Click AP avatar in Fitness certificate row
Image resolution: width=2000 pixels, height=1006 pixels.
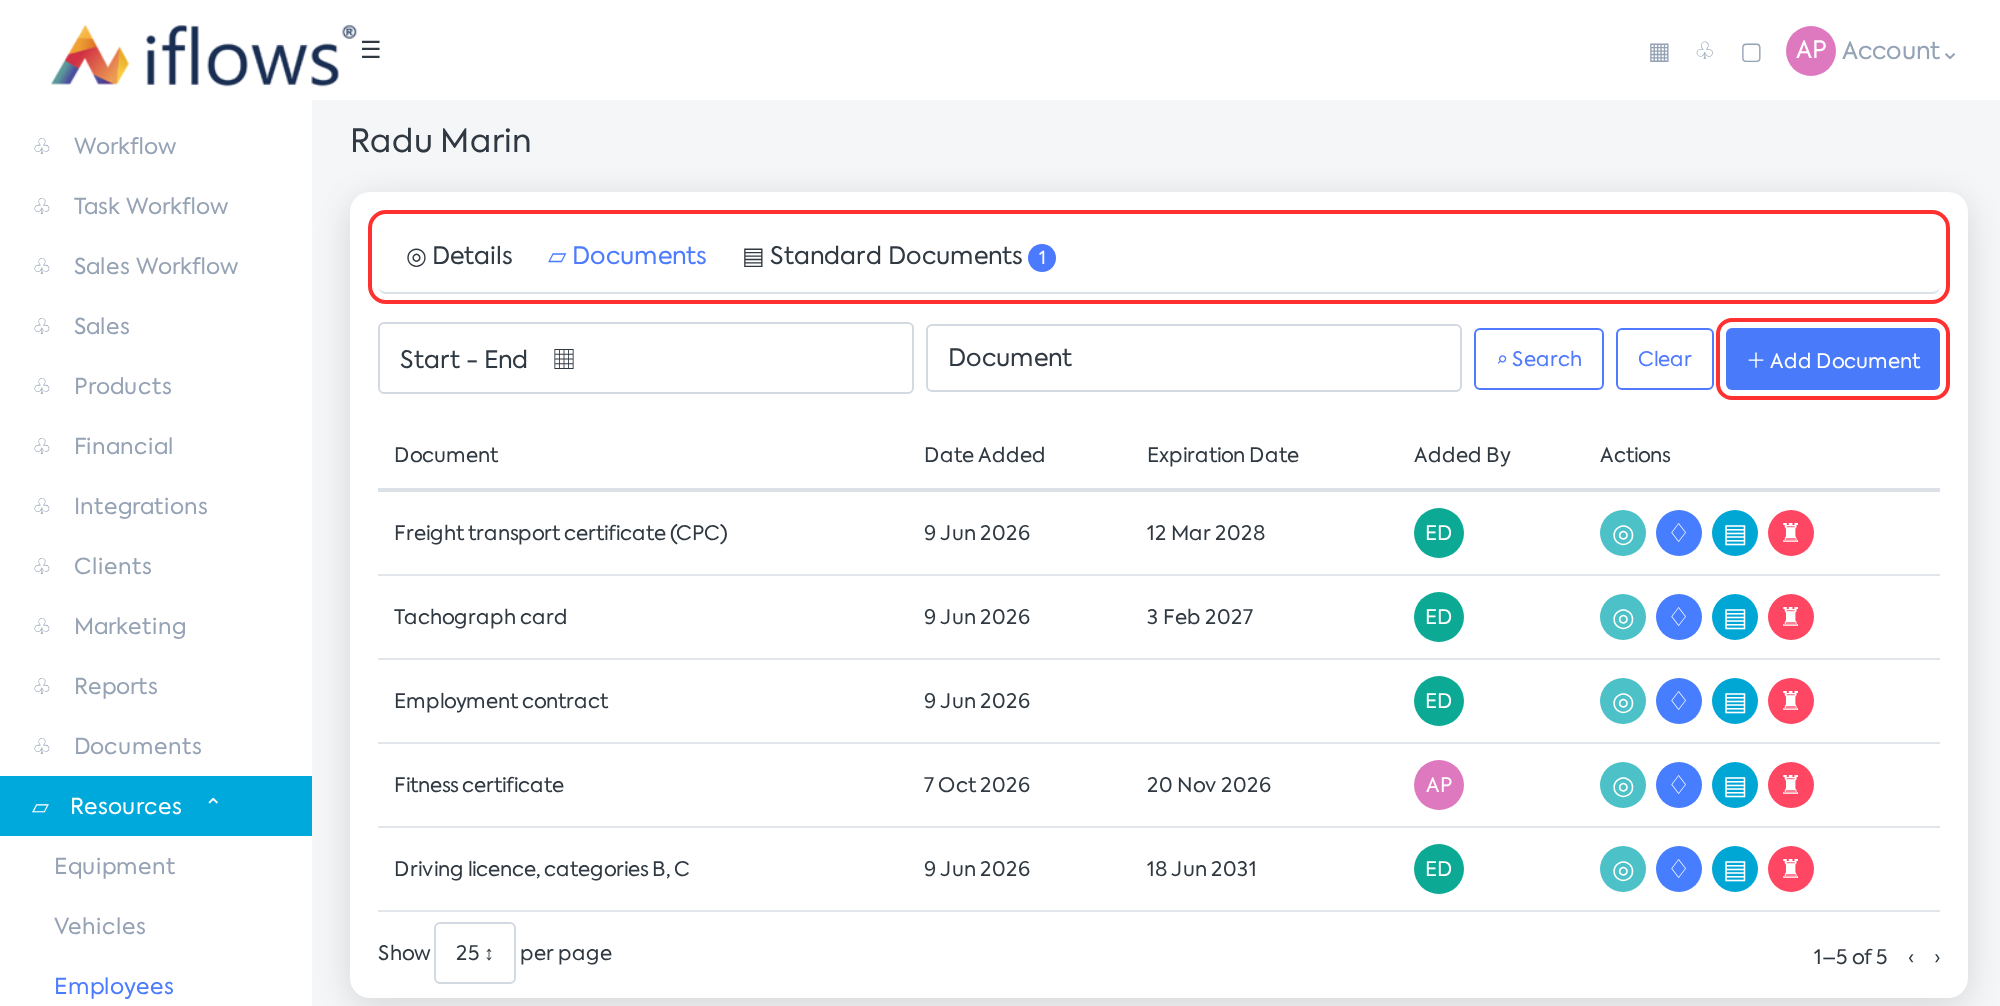pyautogui.click(x=1439, y=785)
